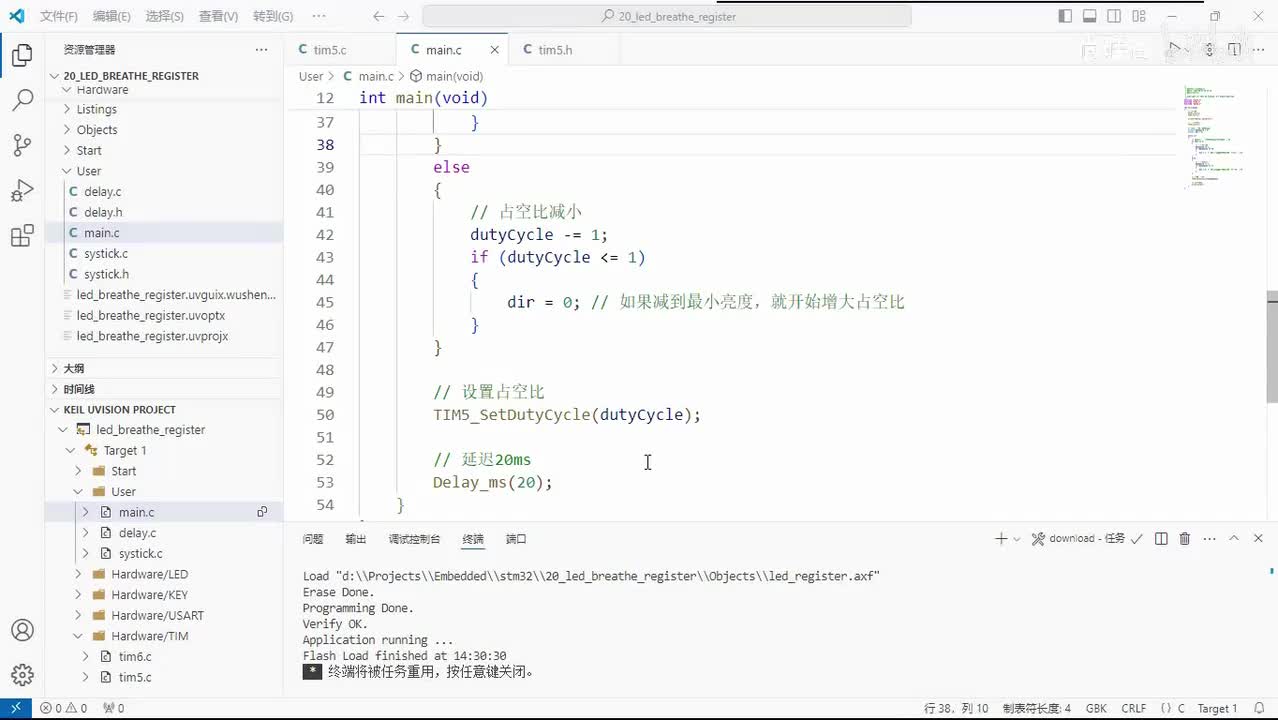Open terminal panel more actions ellipsis
Viewport: 1278px width, 720px height.
[x=1209, y=539]
